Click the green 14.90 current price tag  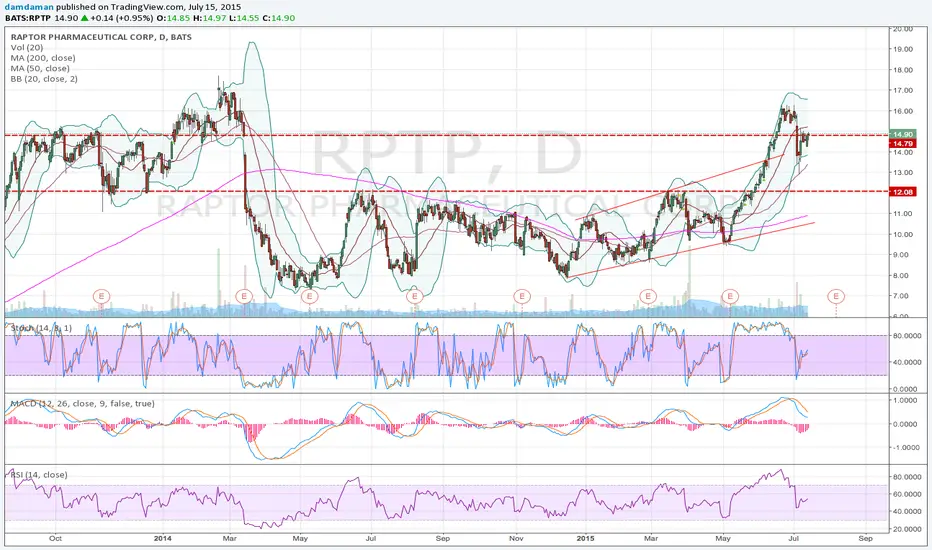[x=902, y=134]
